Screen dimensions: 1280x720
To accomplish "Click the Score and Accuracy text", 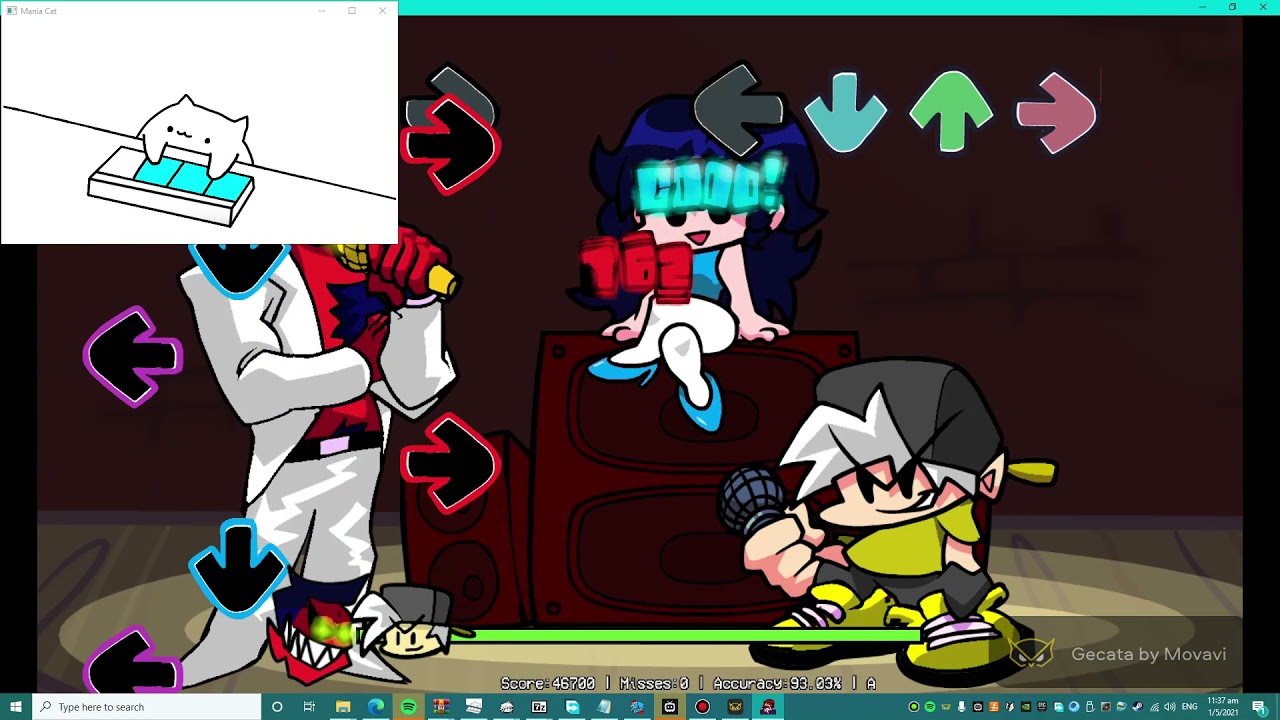I will pyautogui.click(x=687, y=683).
